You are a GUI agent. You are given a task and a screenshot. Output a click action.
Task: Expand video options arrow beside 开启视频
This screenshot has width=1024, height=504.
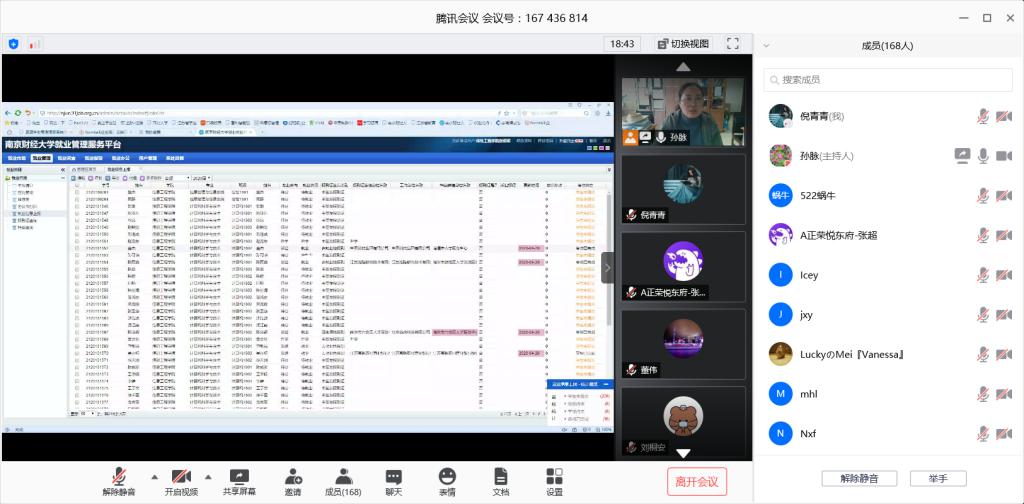pyautogui.click(x=208, y=476)
